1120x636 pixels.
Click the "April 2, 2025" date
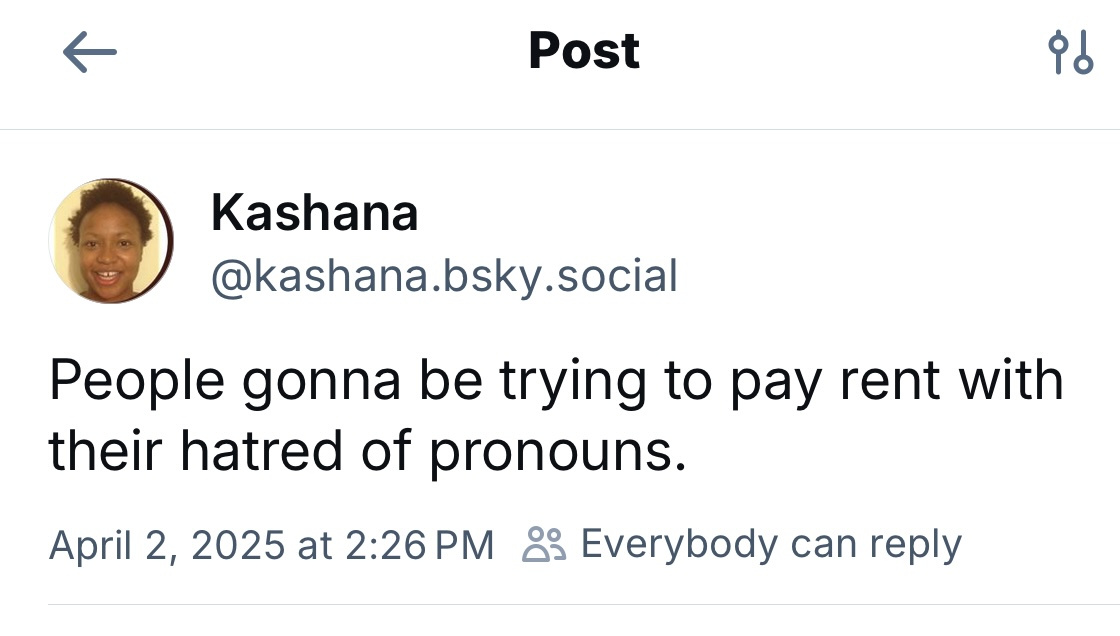coord(167,545)
